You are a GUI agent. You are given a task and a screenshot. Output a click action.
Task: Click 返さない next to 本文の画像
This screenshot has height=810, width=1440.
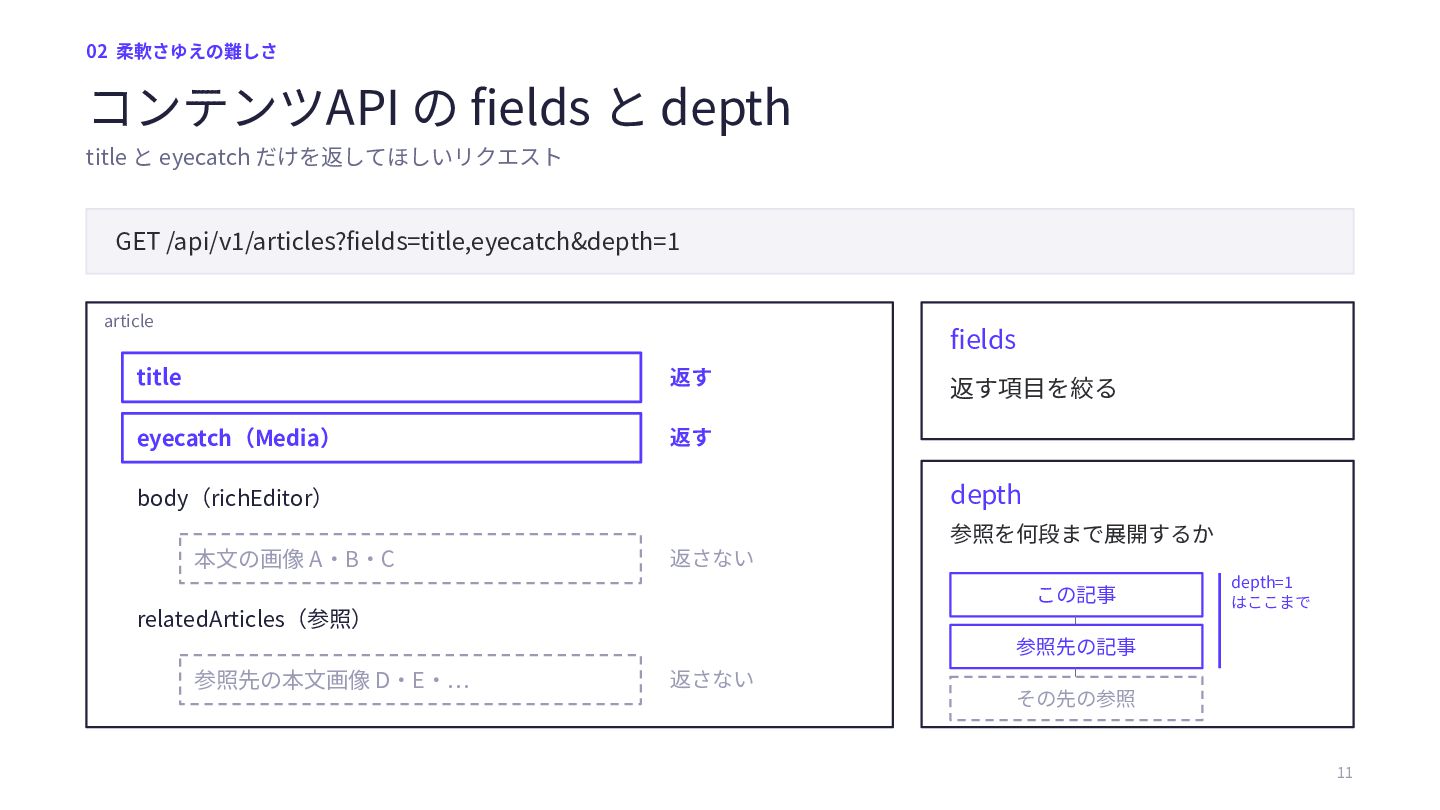coord(712,558)
